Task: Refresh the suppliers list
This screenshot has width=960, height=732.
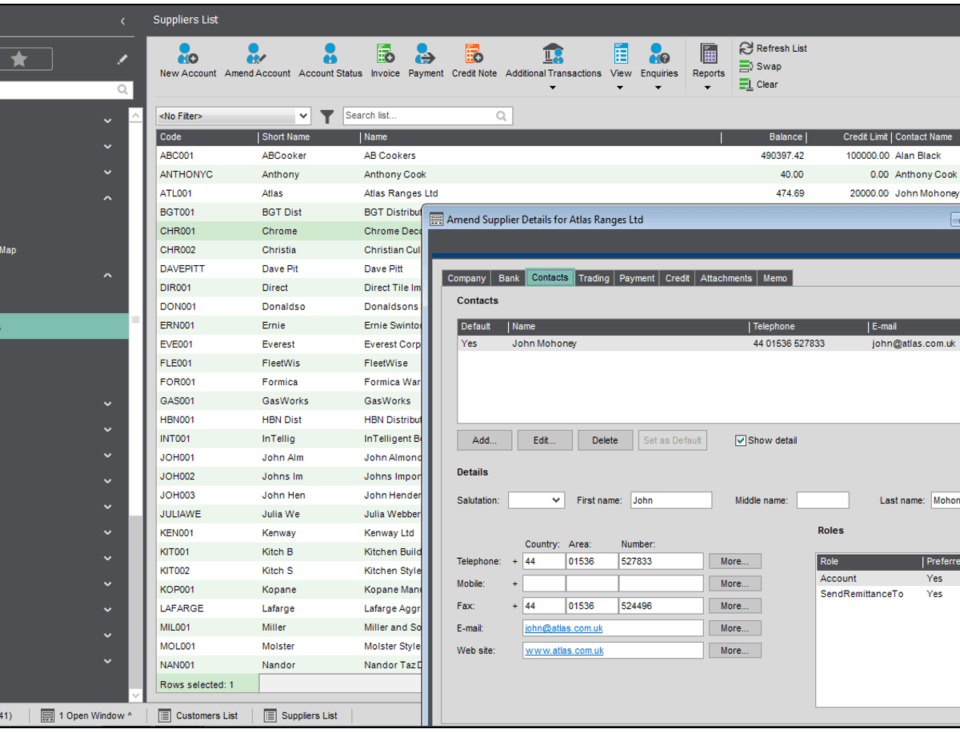Action: pos(773,48)
